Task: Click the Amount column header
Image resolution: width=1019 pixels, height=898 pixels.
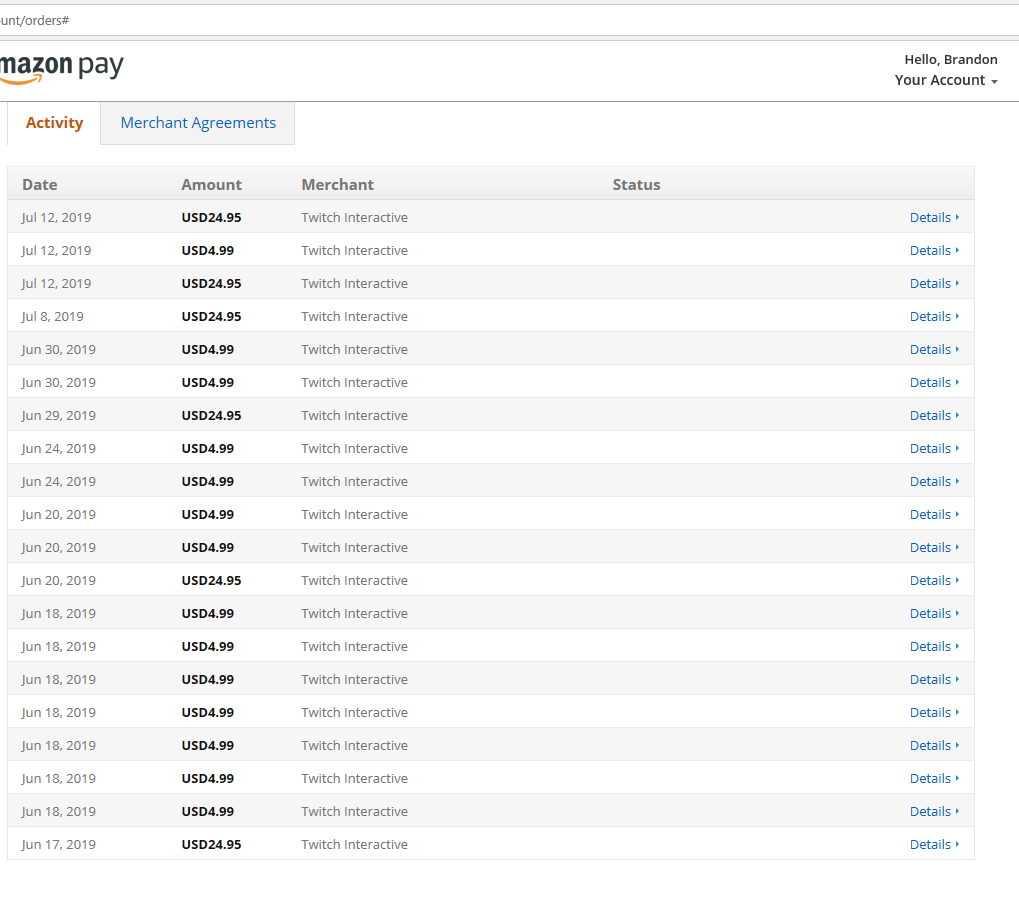Action: coord(211,185)
